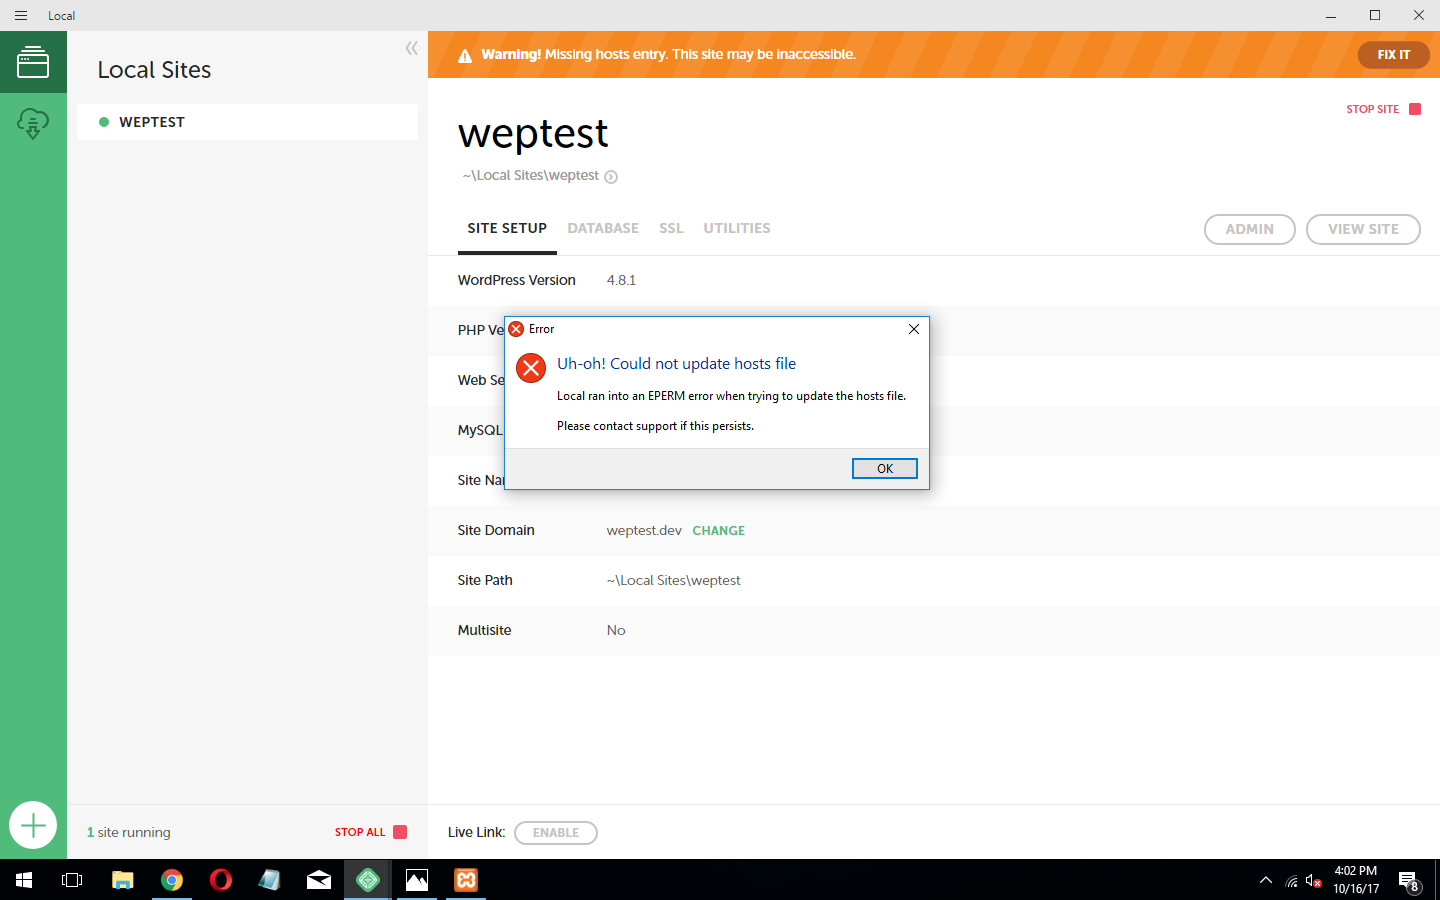Click the Multisite value No
The image size is (1440, 900).
tap(616, 630)
